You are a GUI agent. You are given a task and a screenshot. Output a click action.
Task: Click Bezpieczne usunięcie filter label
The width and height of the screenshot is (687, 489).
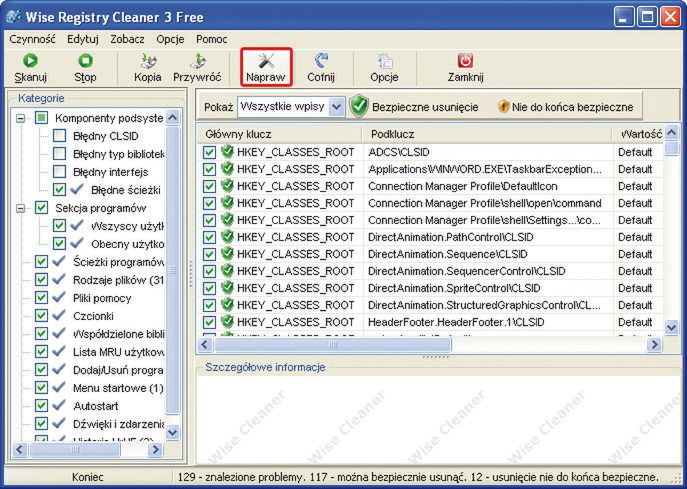[425, 107]
